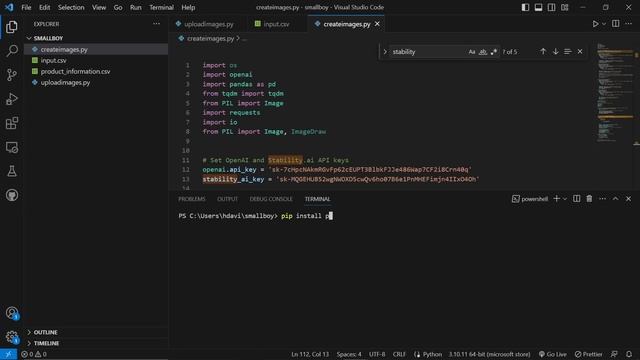Screen dimensions: 640x360
Task: Open the Terminal menu
Action: pyautogui.click(x=161, y=7)
